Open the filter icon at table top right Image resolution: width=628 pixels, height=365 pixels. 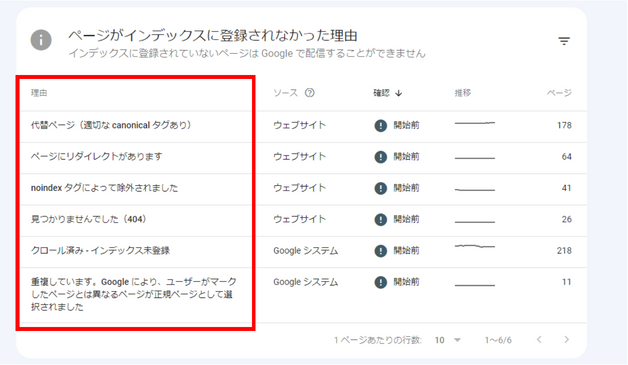(x=564, y=41)
